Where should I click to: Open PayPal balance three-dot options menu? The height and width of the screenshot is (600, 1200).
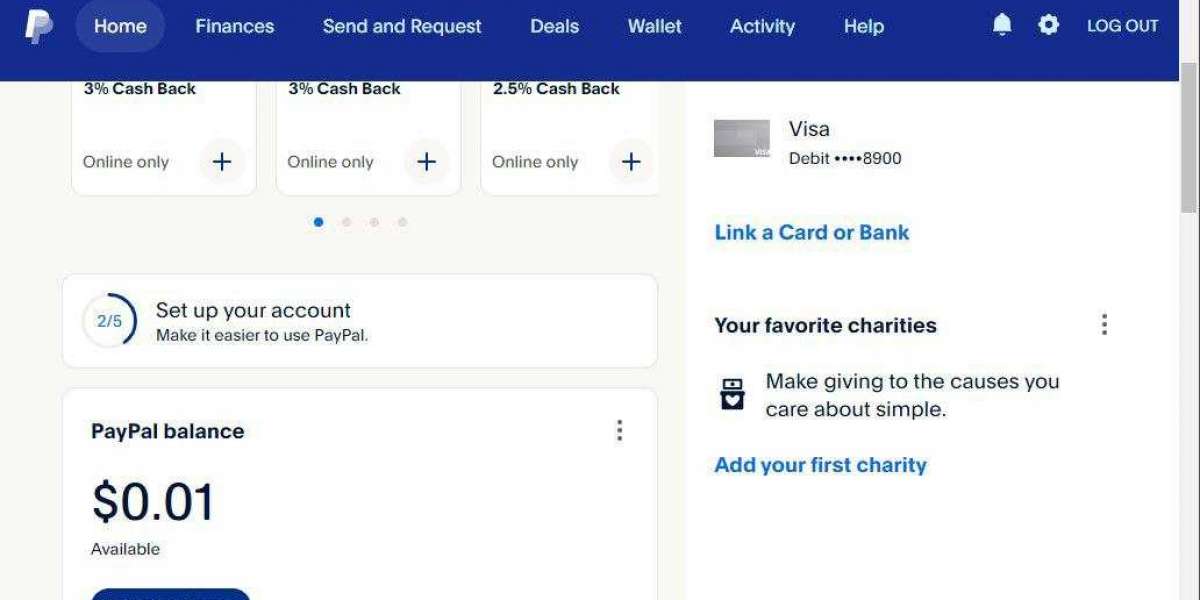click(620, 431)
